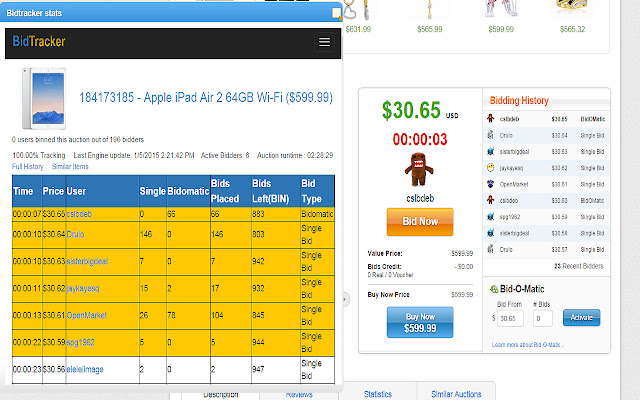The width and height of the screenshot is (640, 400).
Task: Click the winning bidder name cslbdeb
Action: [420, 198]
